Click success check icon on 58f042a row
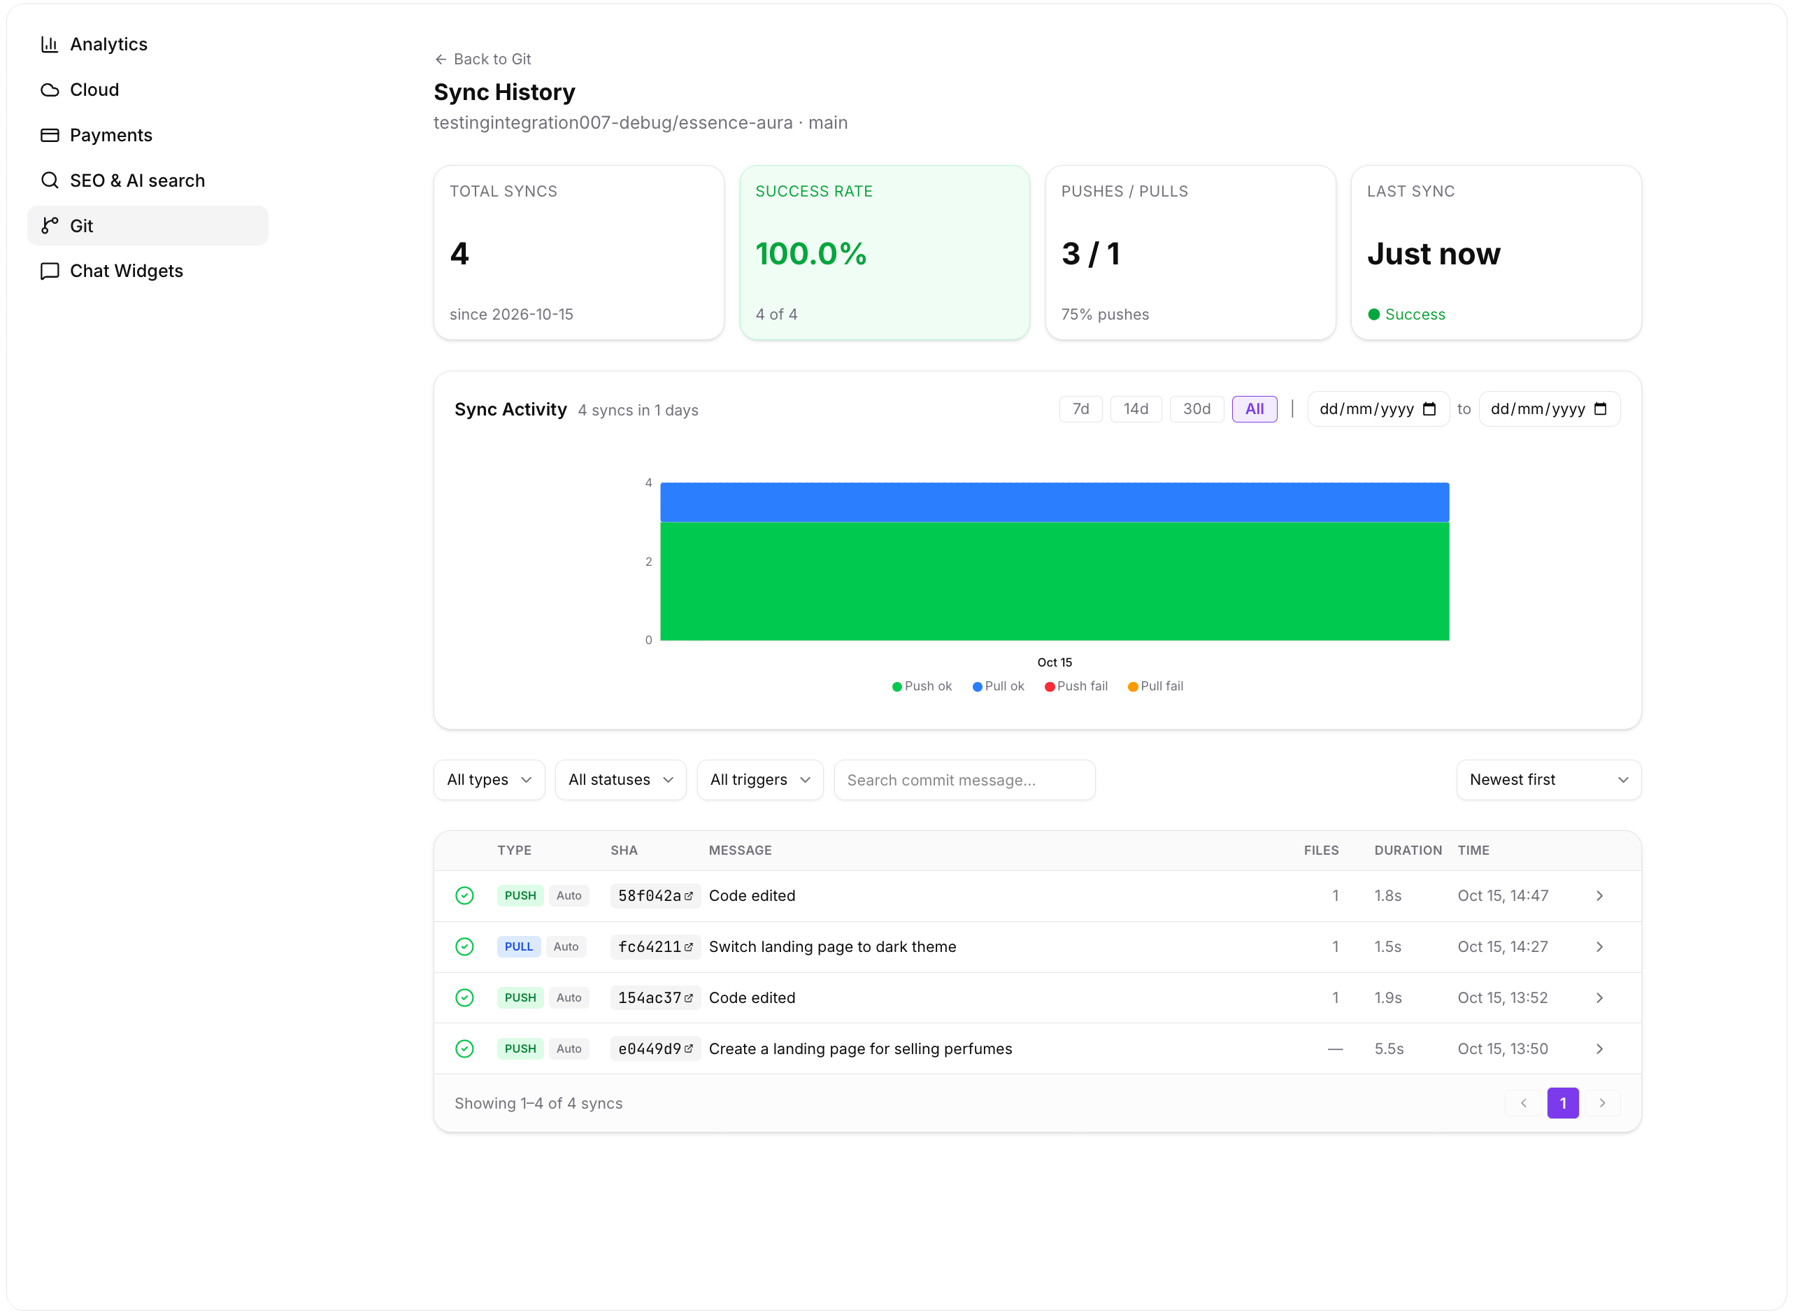The width and height of the screenshot is (1800, 1315). (464, 896)
